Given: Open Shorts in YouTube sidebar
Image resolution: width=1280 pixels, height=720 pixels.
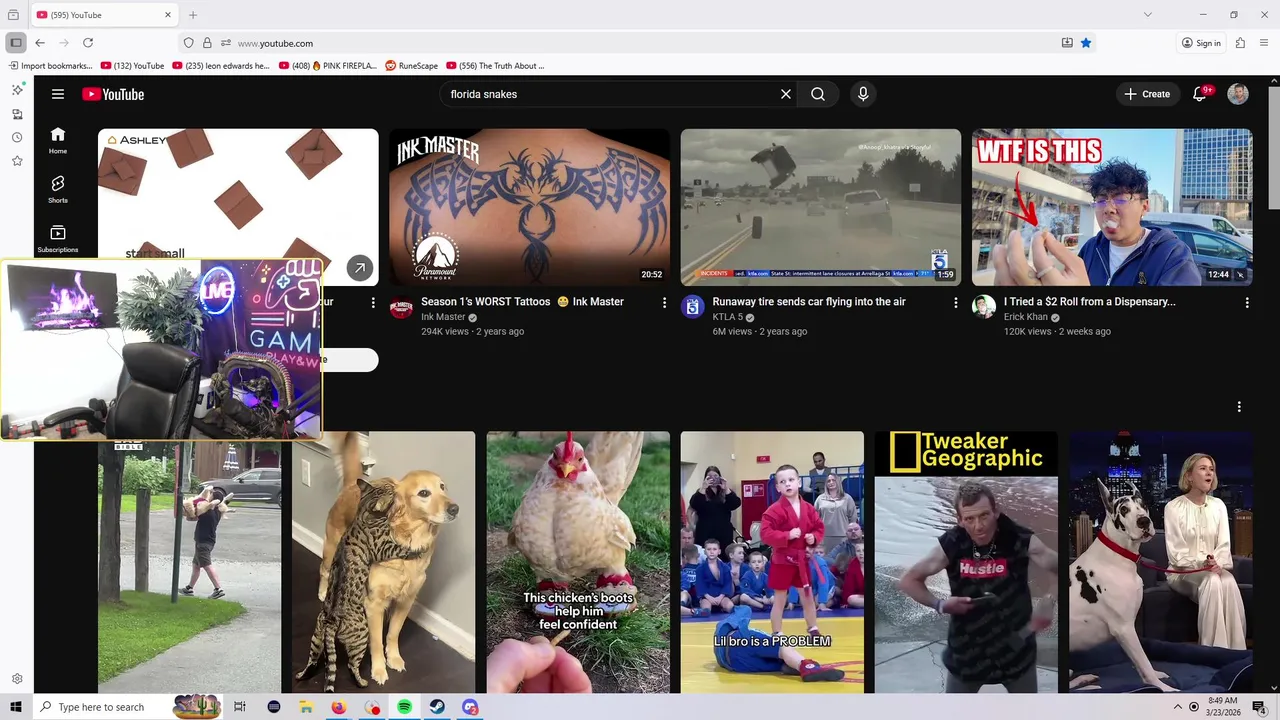Looking at the screenshot, I should (58, 190).
